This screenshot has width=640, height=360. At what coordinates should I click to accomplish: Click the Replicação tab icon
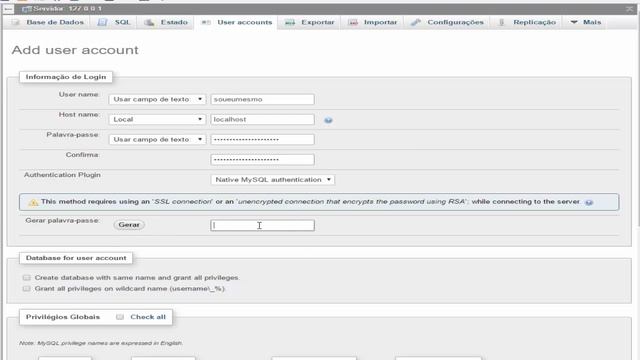coord(502,22)
